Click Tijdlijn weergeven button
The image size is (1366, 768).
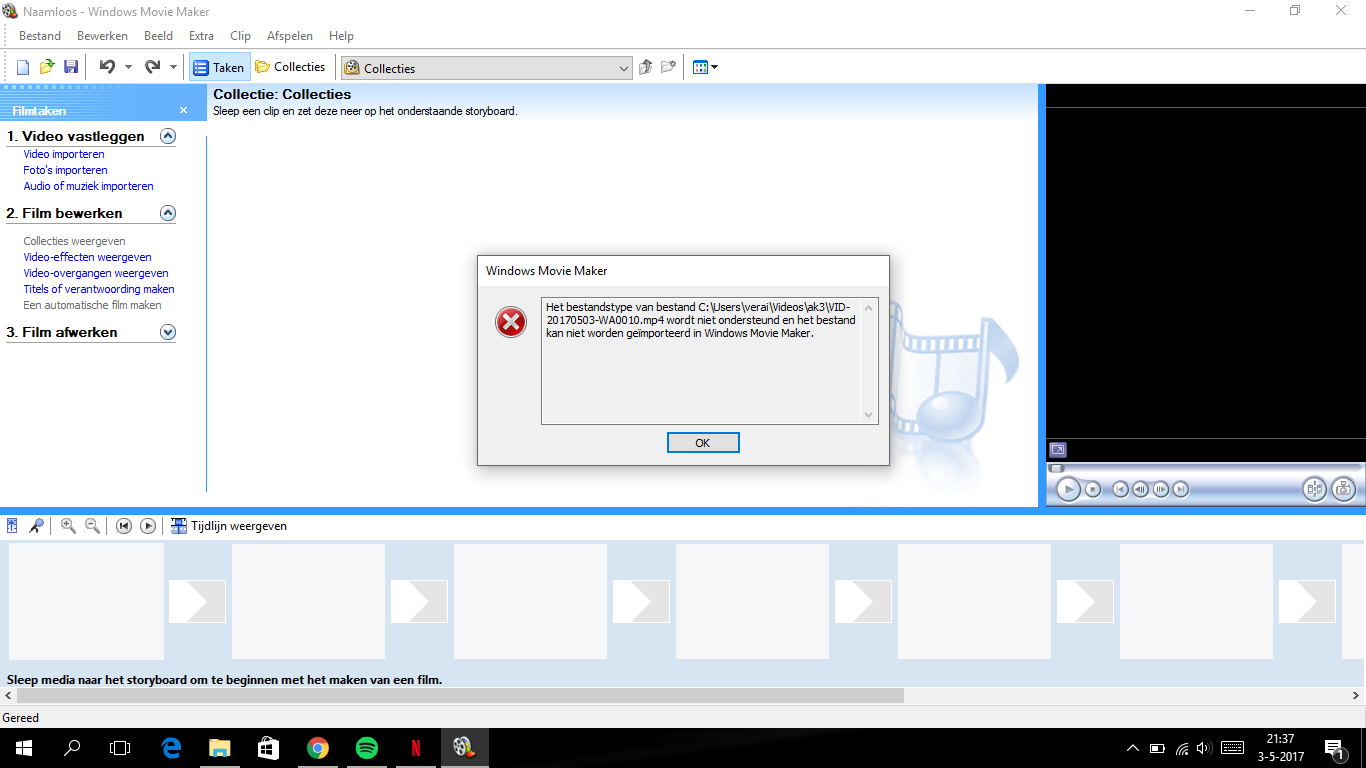[229, 526]
